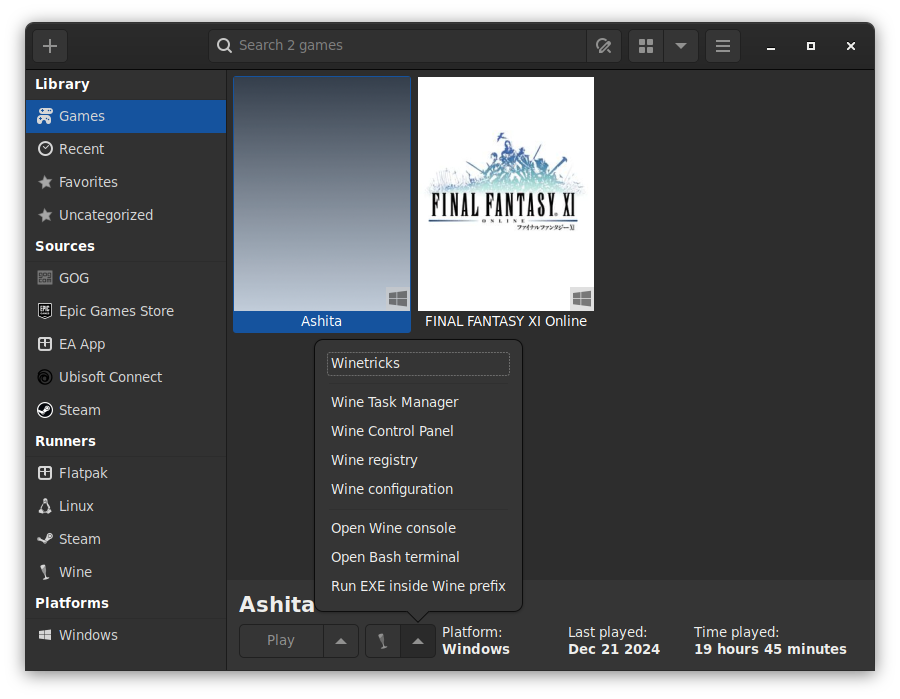Open the Wine runner section
The height and width of the screenshot is (699, 900).
(x=45, y=571)
